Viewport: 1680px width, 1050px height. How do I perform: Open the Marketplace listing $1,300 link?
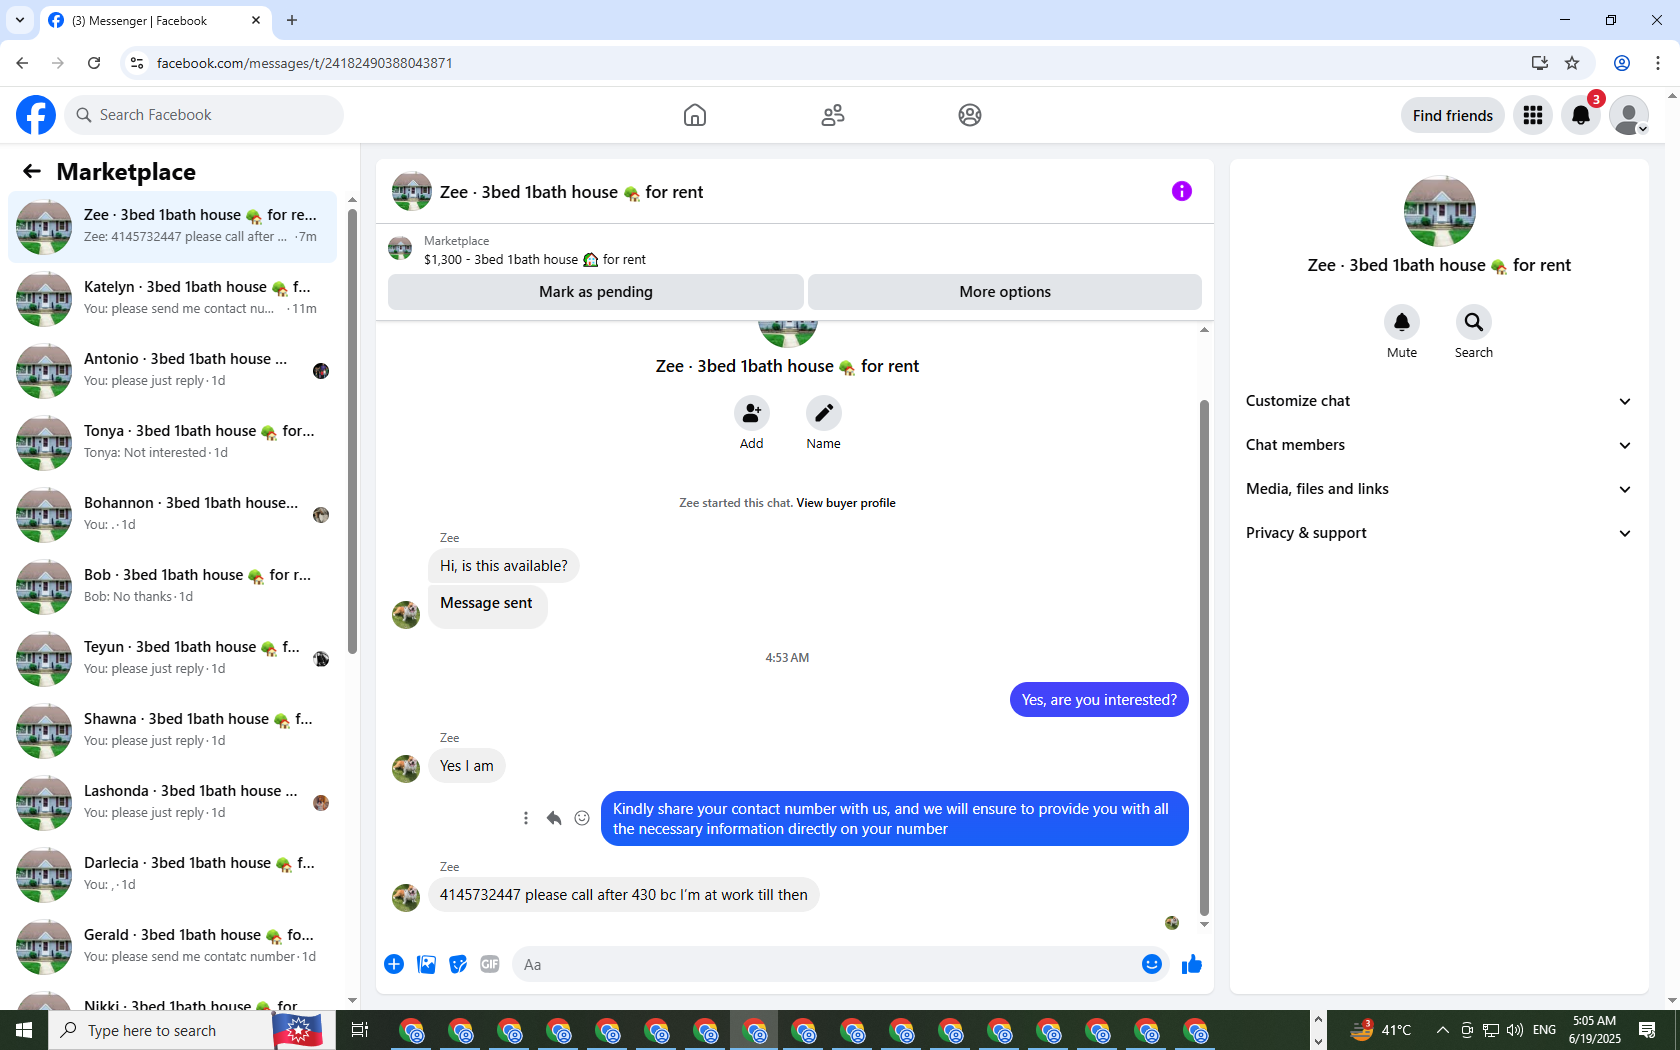click(x=535, y=259)
